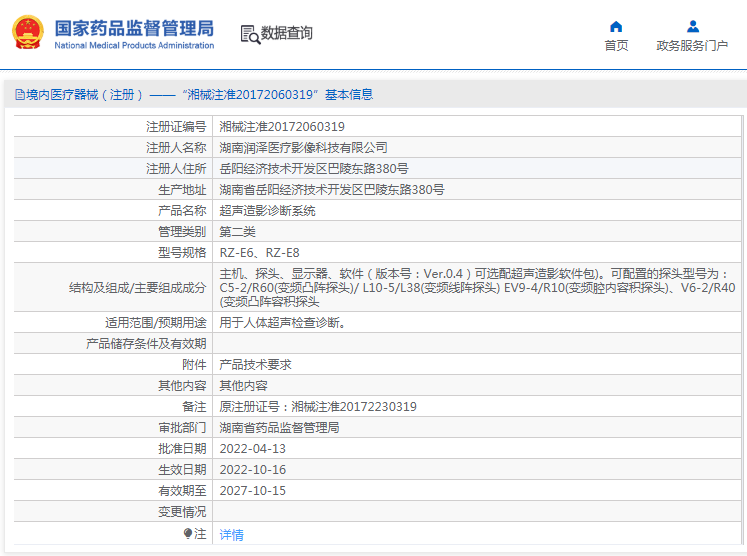Open 政务服务门户 navigation label
The image size is (747, 556).
pyautogui.click(x=692, y=46)
